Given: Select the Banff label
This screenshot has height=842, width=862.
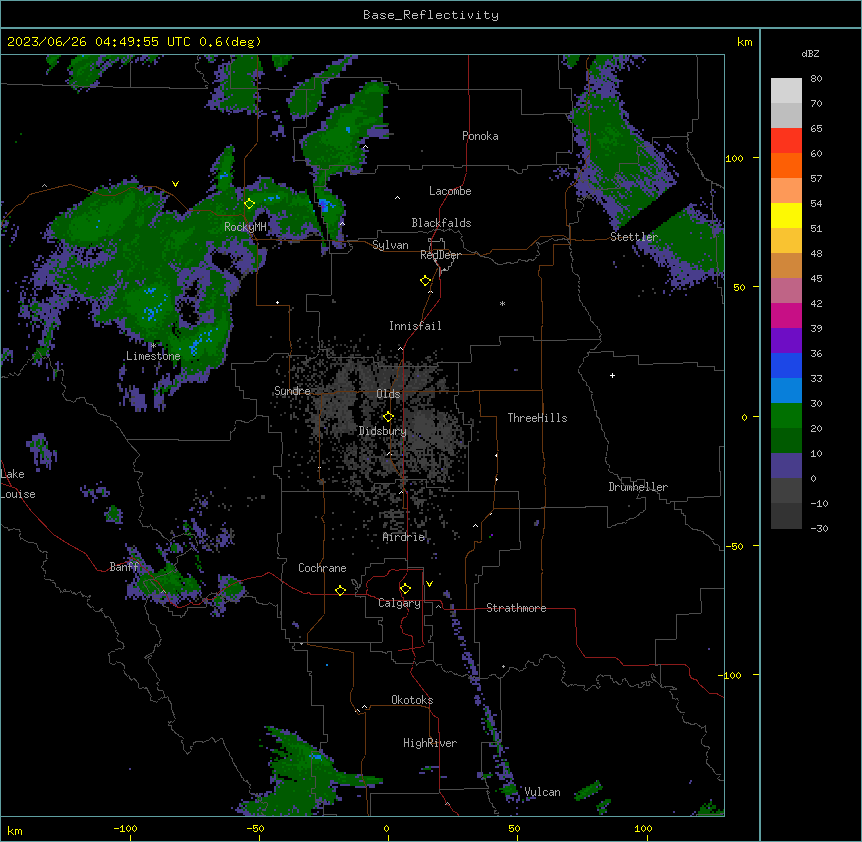Looking at the screenshot, I should pyautogui.click(x=124, y=567).
